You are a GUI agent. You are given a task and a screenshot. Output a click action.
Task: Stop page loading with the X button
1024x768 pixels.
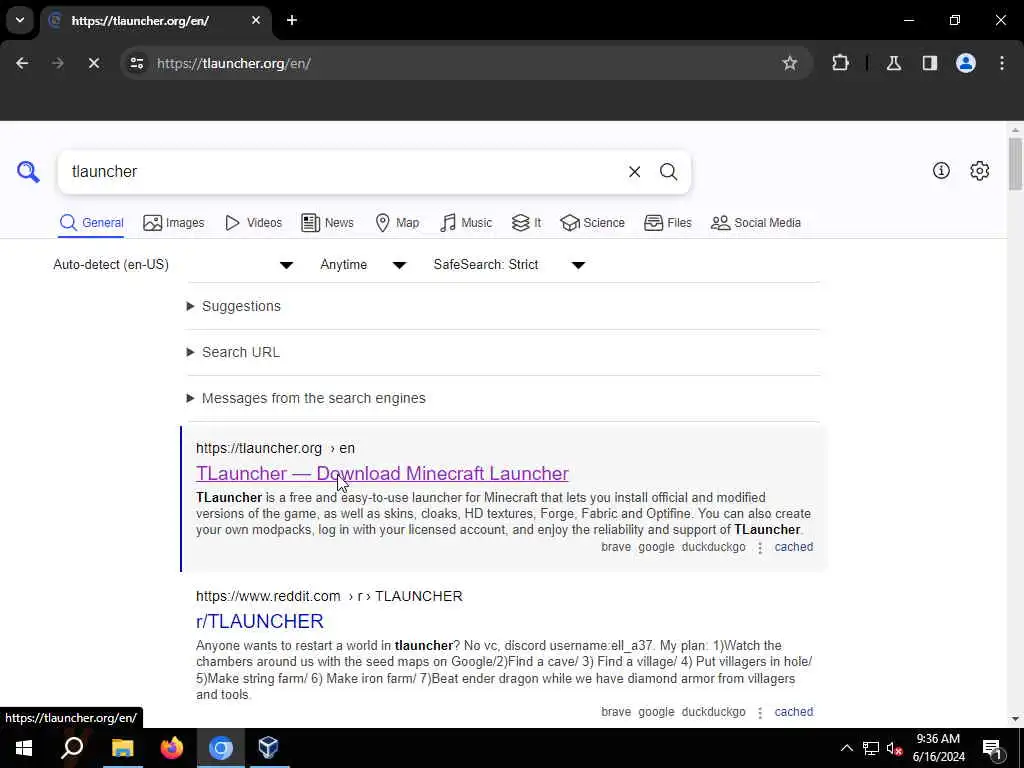(x=93, y=63)
